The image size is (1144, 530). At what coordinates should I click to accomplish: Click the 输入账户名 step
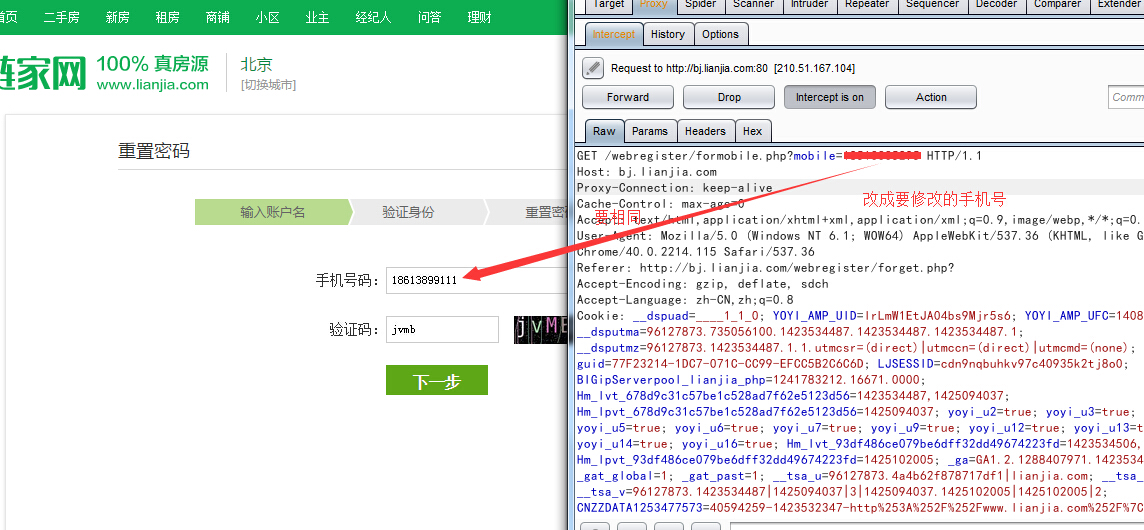(272, 212)
